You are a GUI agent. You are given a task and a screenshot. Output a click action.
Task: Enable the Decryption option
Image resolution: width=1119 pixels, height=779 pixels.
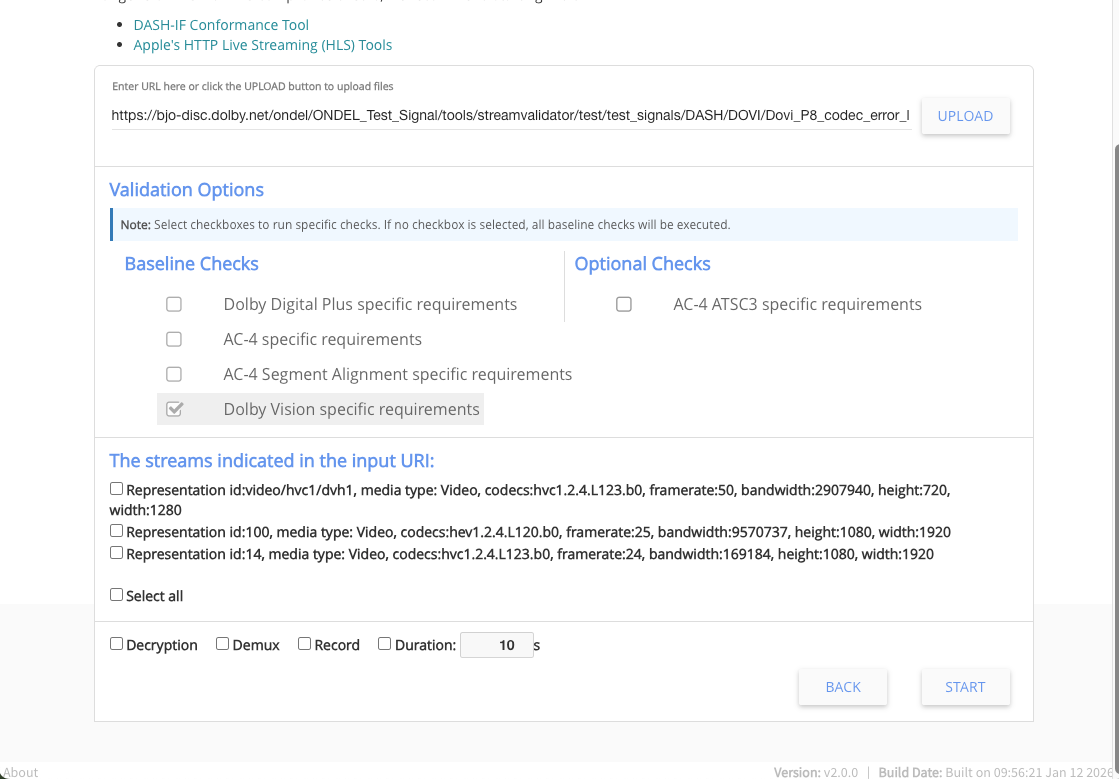tap(117, 644)
